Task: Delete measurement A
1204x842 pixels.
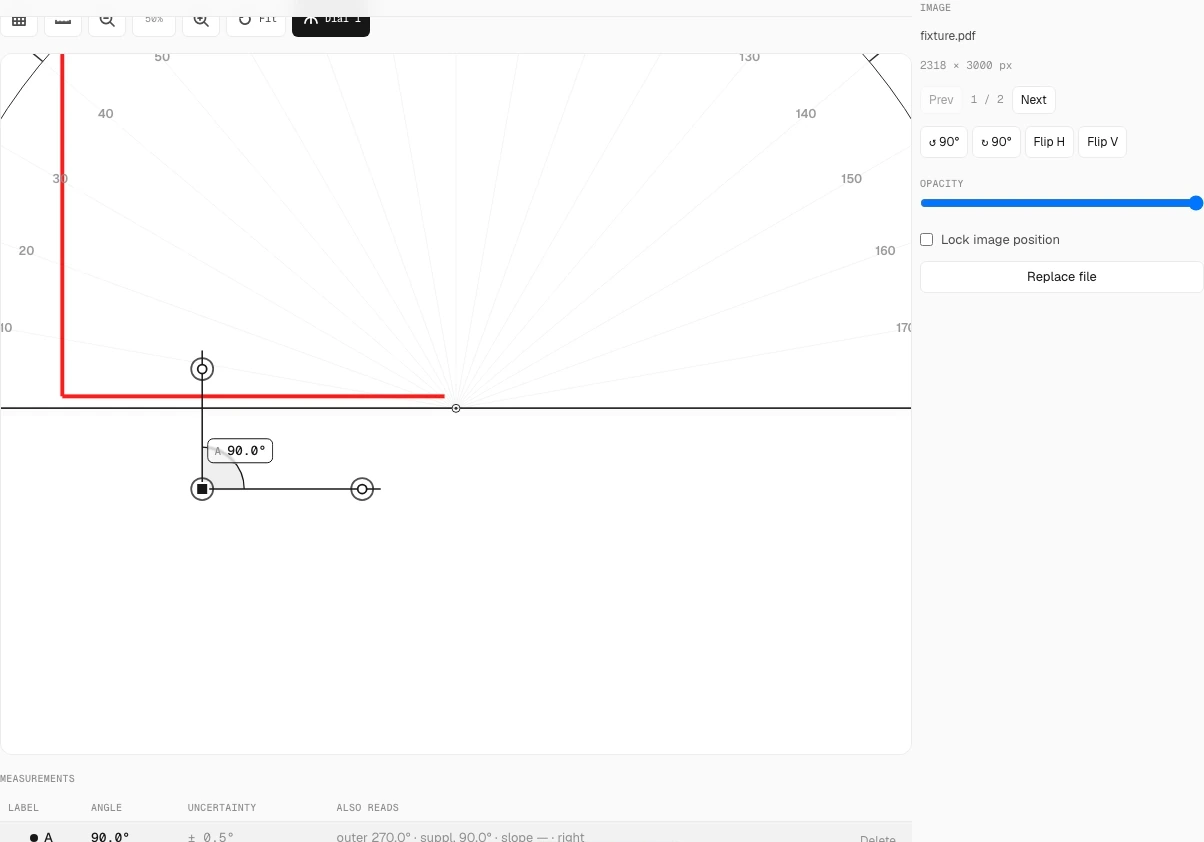Action: 878,838
